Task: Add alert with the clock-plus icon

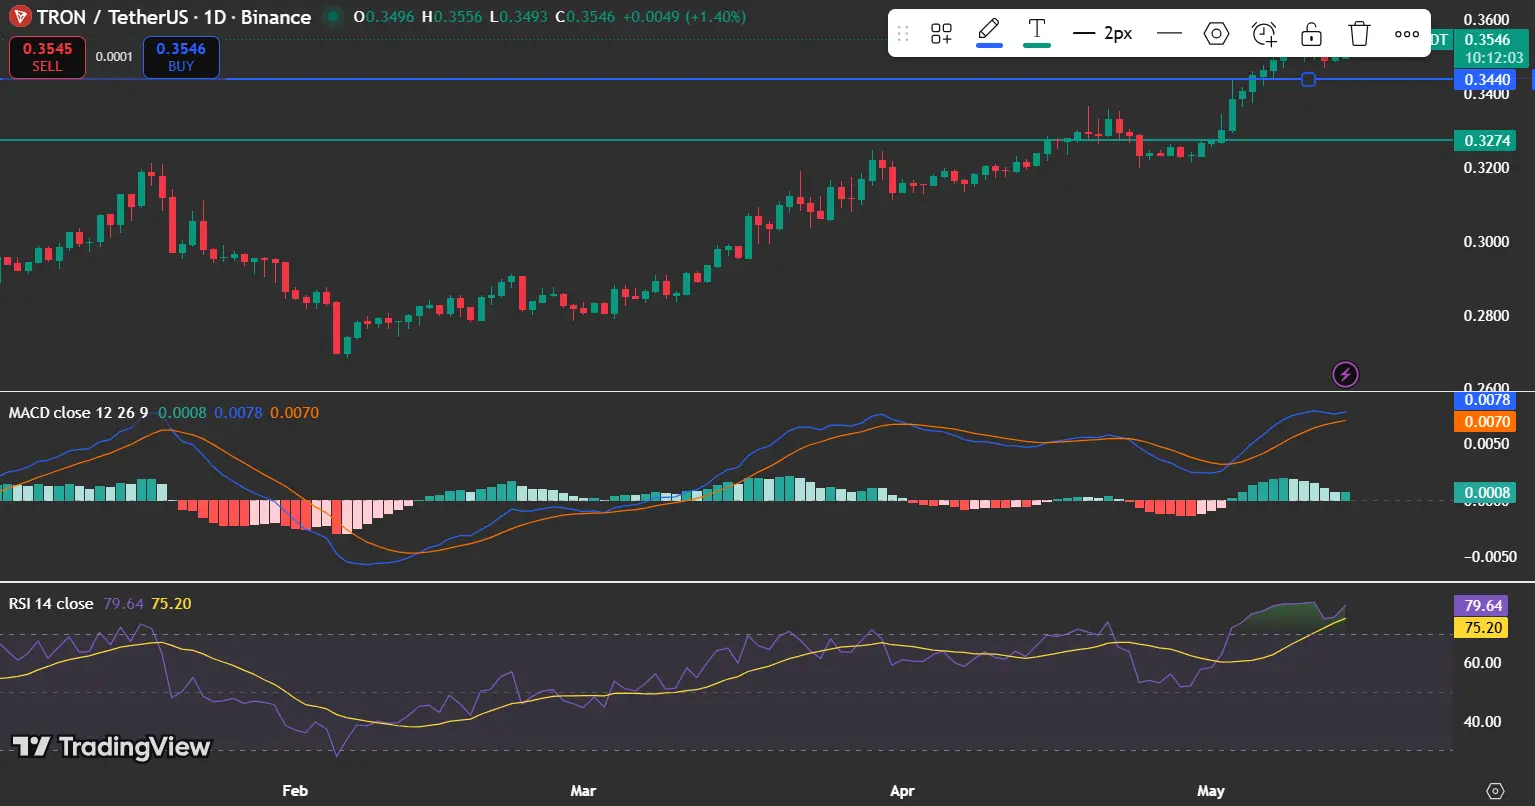Action: point(1264,33)
